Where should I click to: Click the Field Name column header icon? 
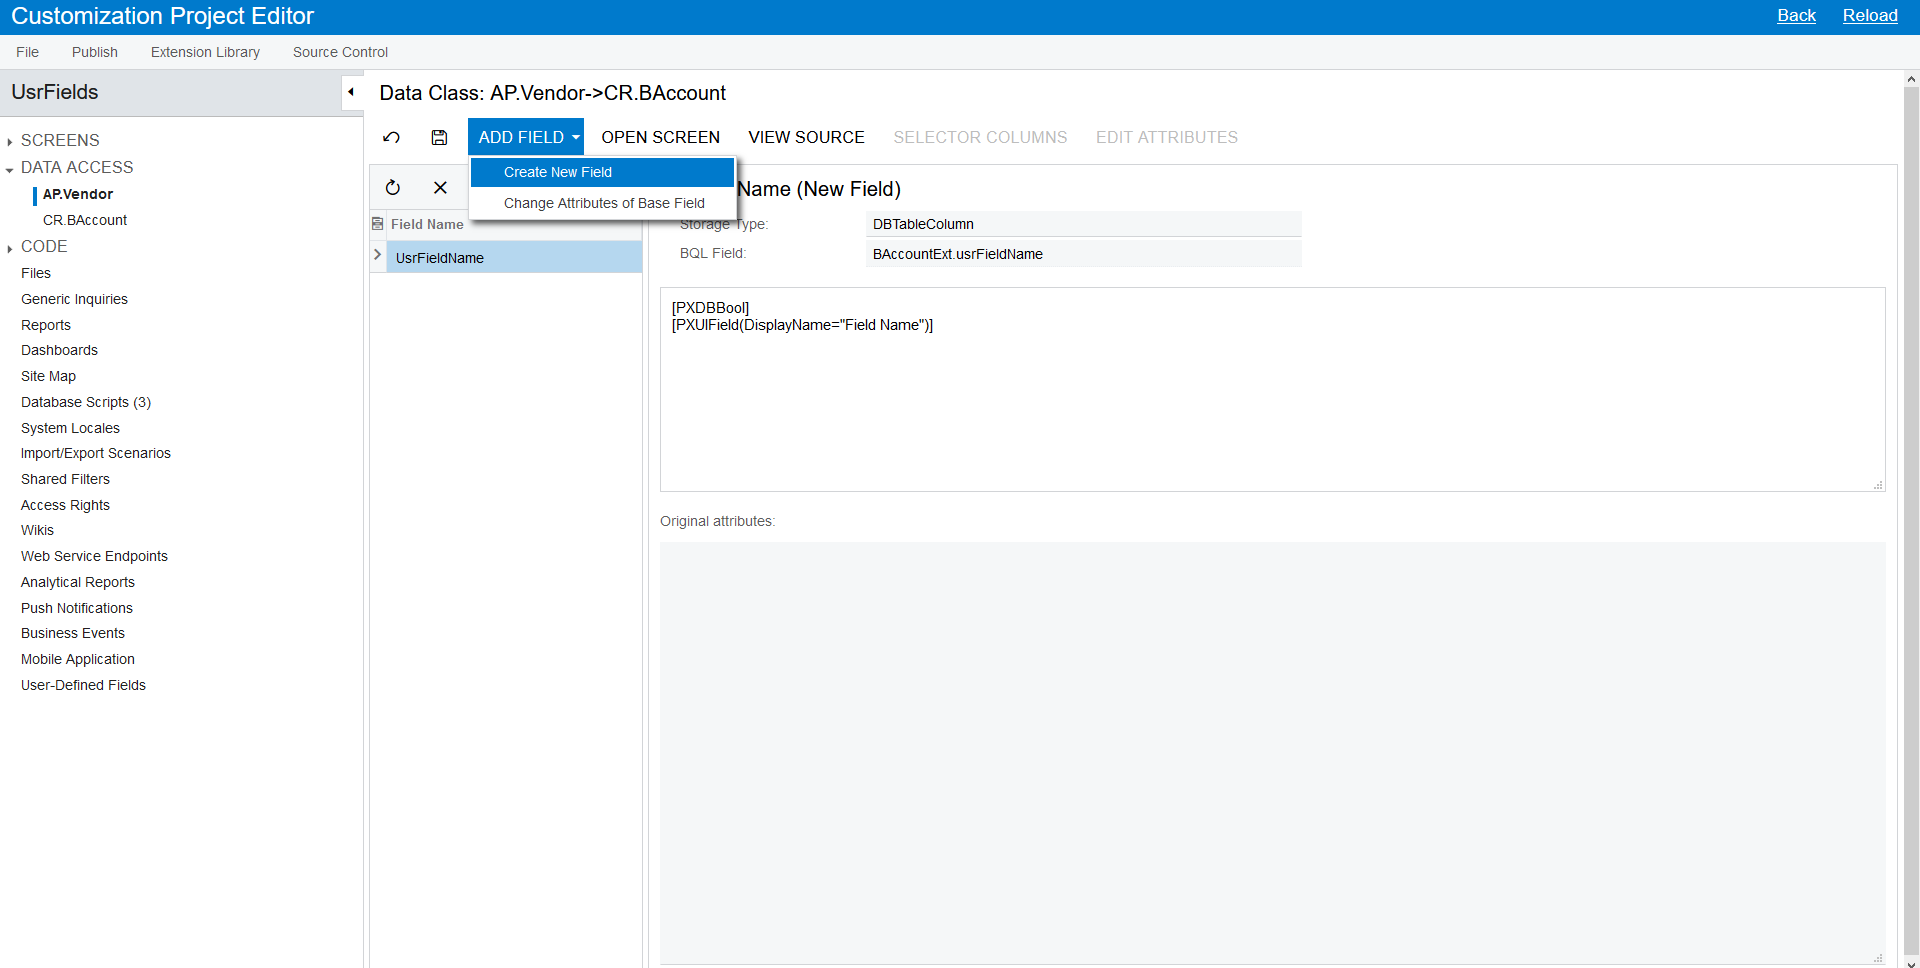tap(378, 224)
